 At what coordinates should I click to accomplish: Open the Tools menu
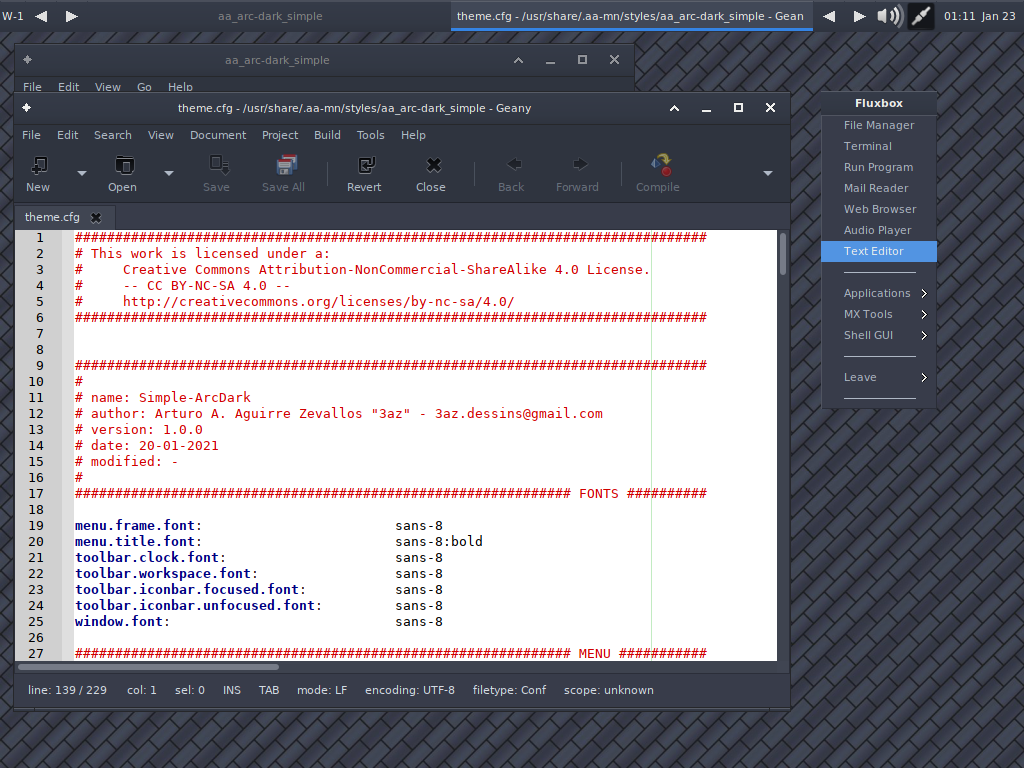370,135
